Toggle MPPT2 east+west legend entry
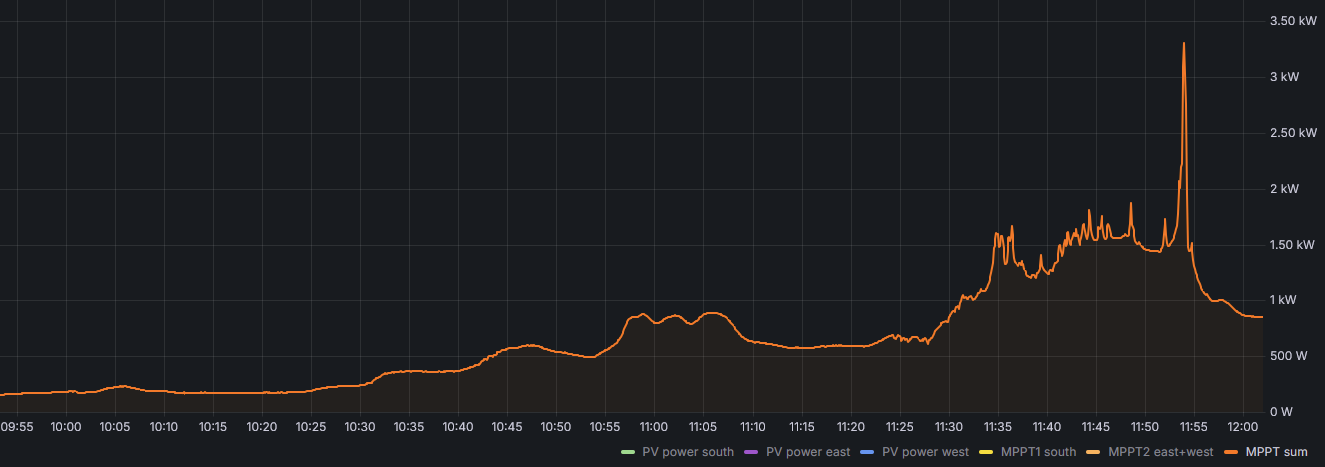 [x=1161, y=452]
